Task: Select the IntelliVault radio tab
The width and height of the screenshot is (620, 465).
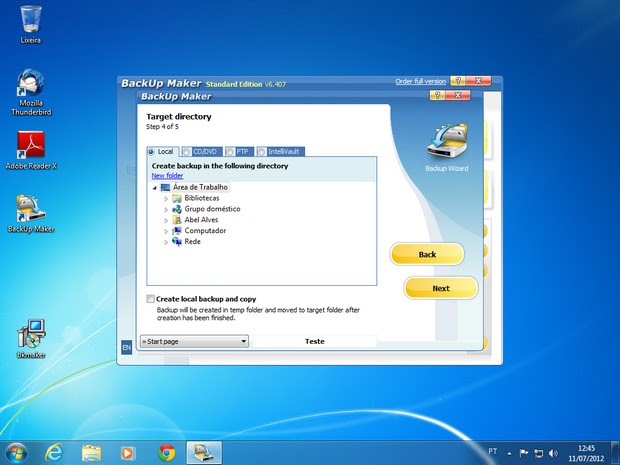Action: pyautogui.click(x=280, y=151)
